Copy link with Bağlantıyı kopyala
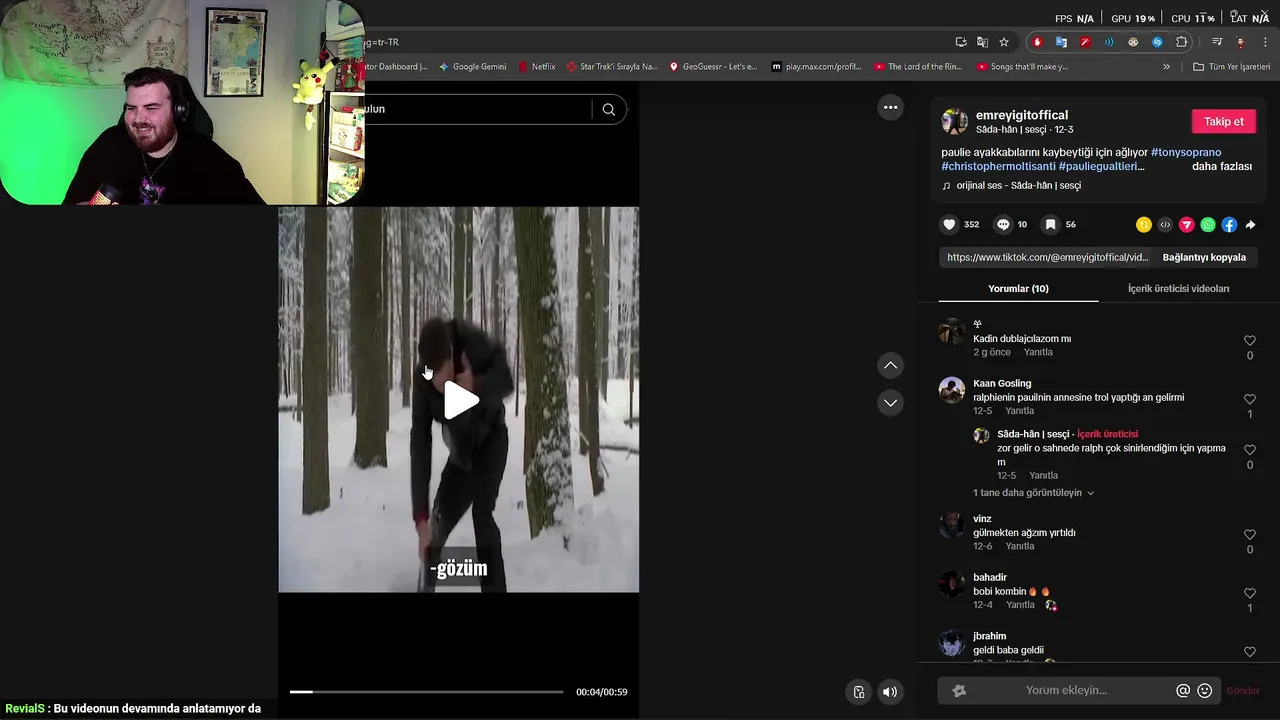Image resolution: width=1280 pixels, height=720 pixels. (1204, 257)
